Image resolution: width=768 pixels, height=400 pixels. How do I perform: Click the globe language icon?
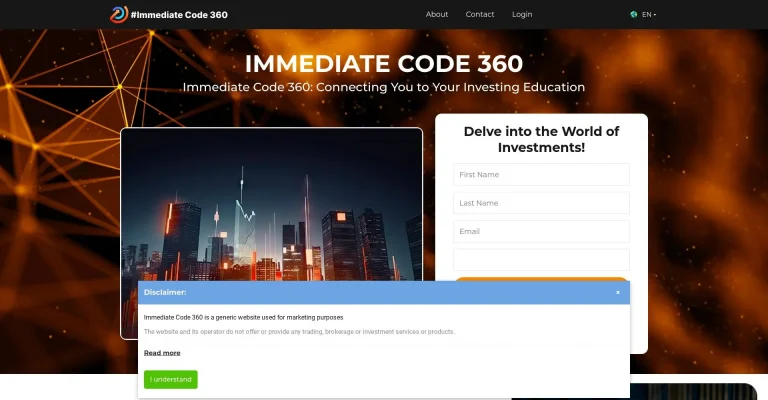tap(634, 14)
